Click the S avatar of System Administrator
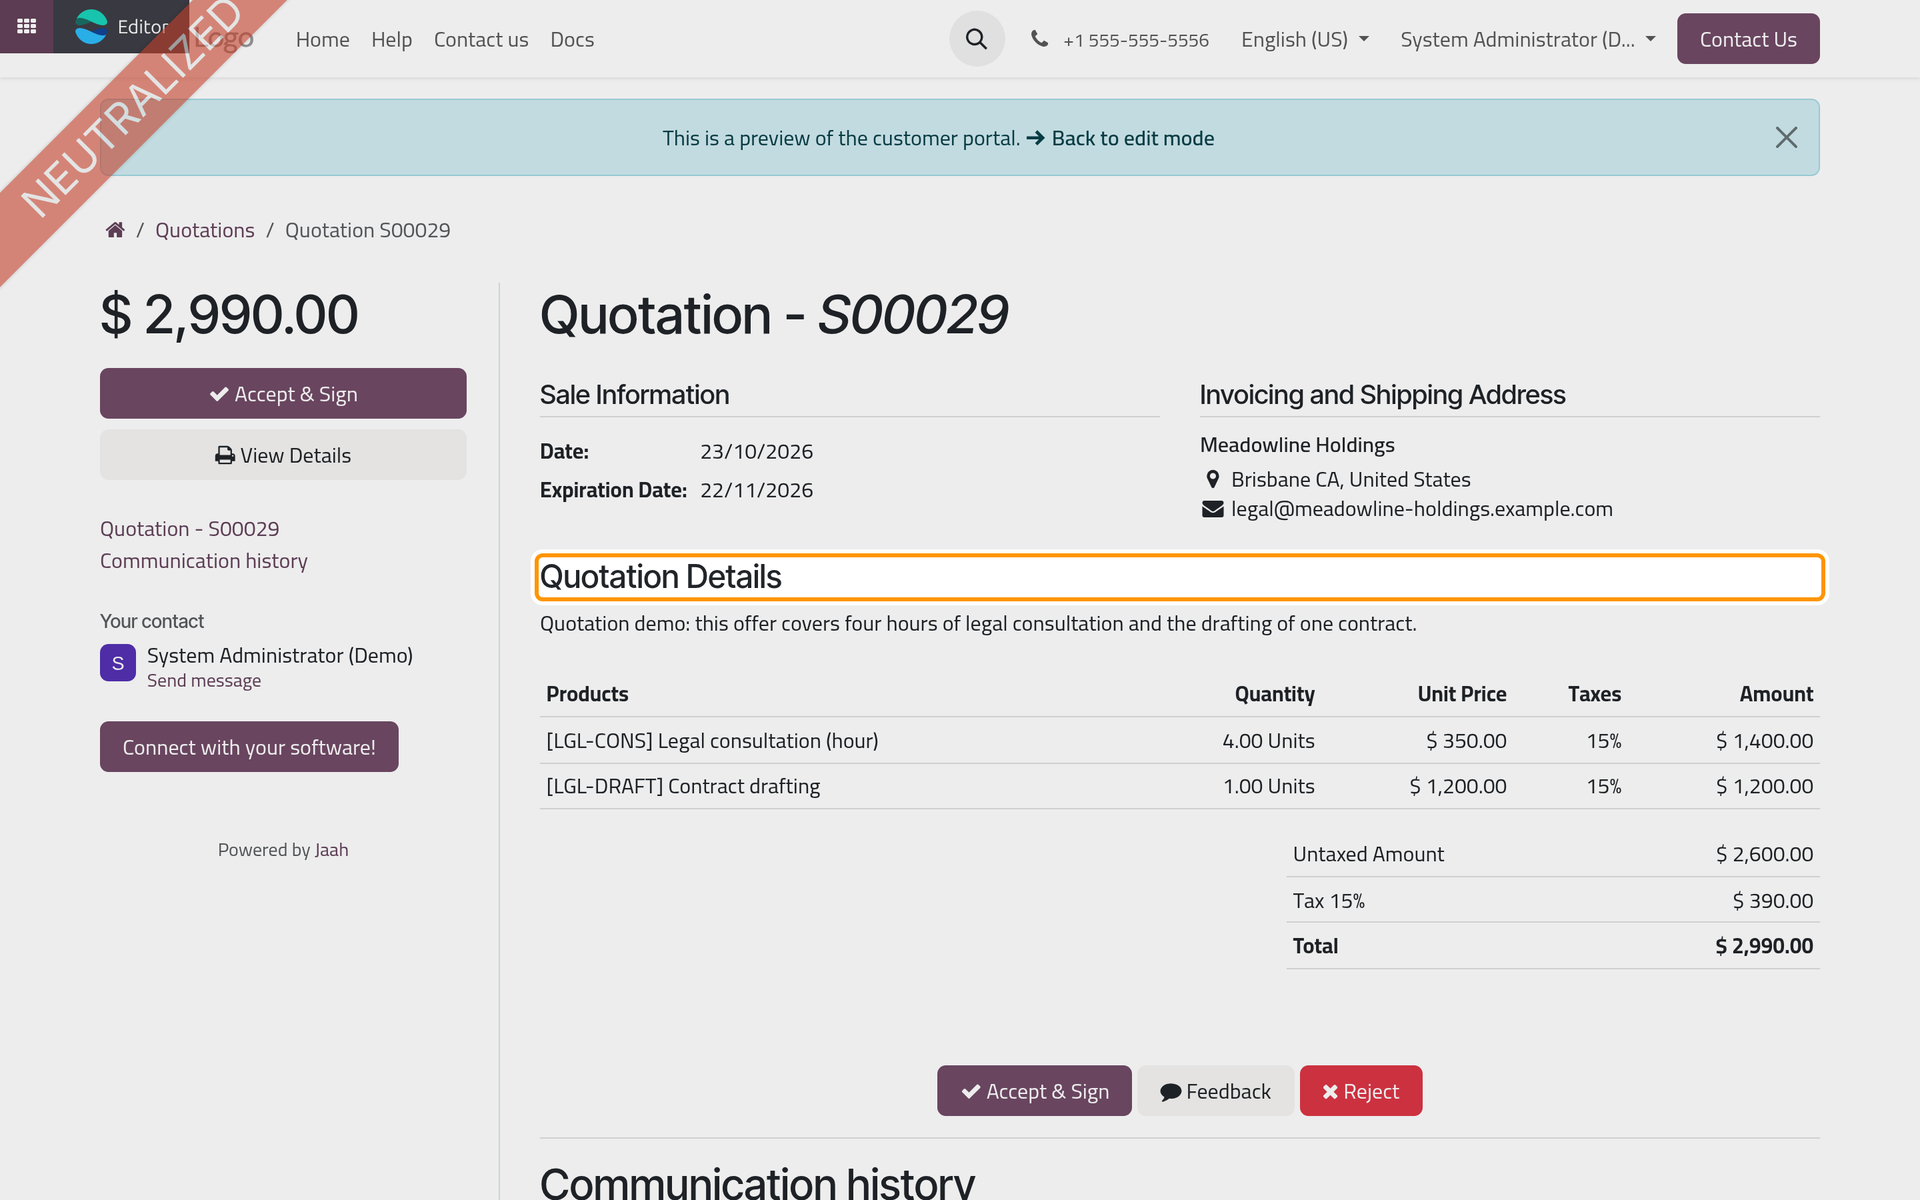This screenshot has width=1920, height=1200. [118, 663]
